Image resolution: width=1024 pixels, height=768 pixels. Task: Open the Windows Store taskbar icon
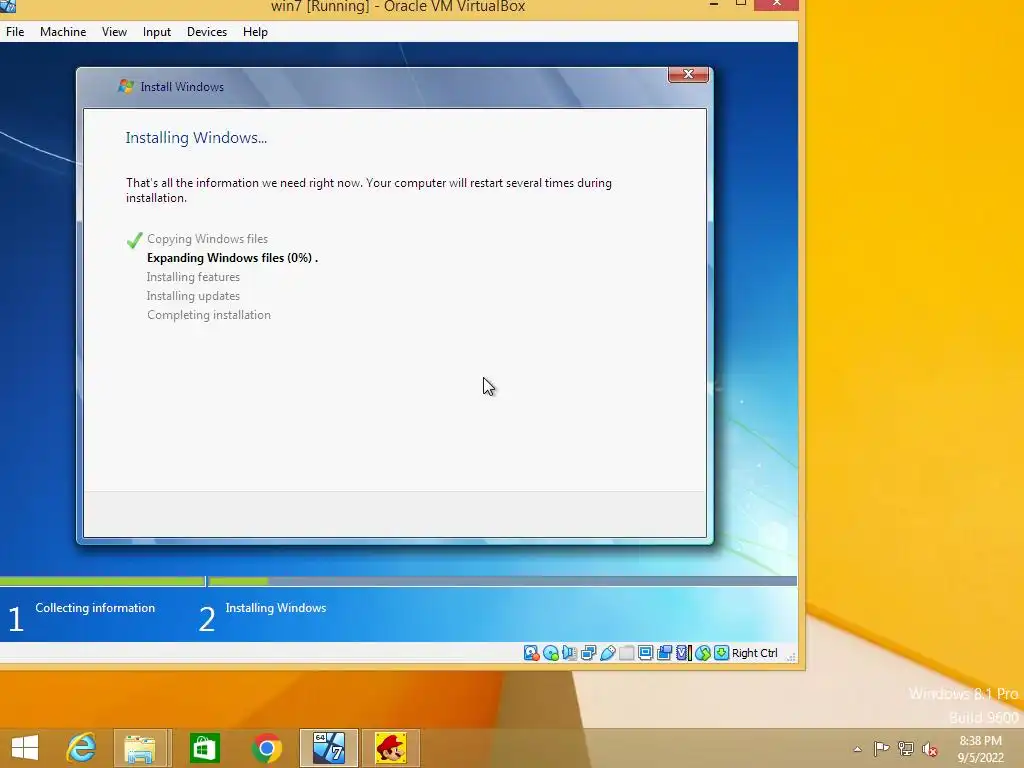coord(204,748)
